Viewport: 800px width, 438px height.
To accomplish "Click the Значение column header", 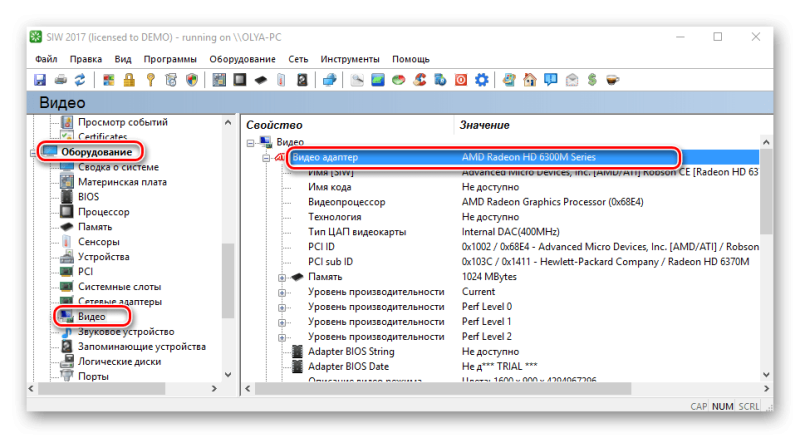I will (485, 125).
